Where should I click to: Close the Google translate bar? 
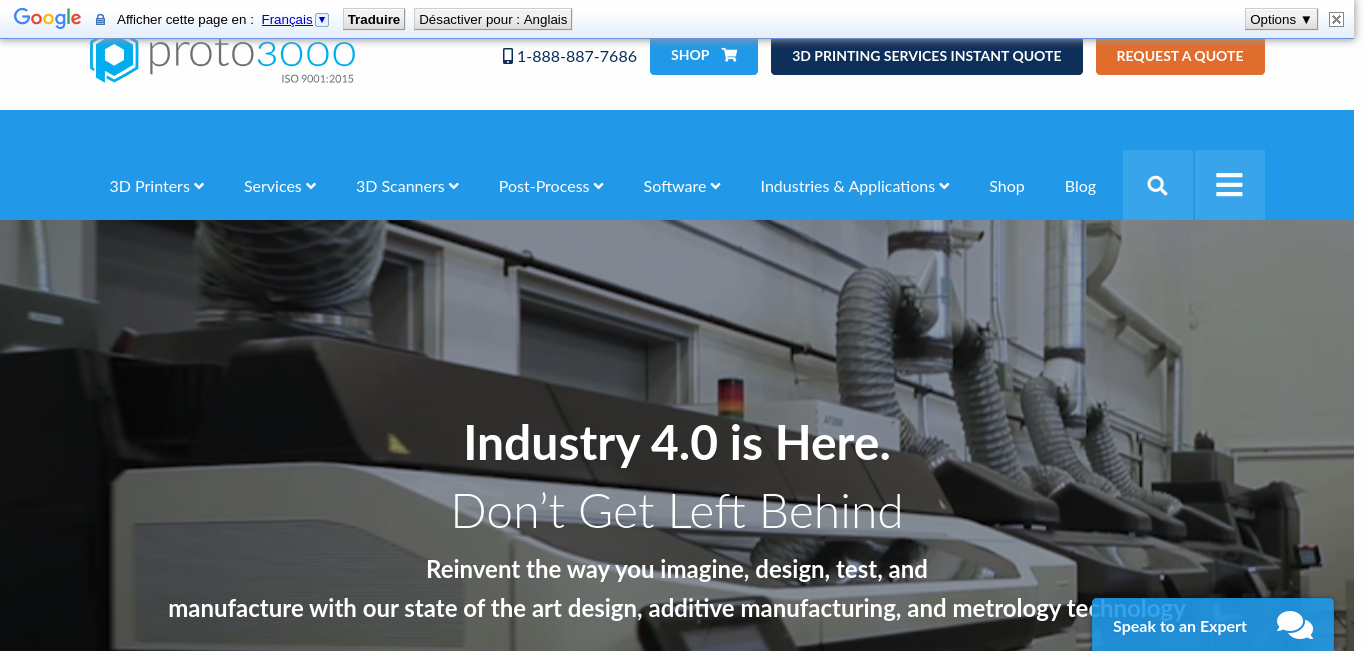tap(1336, 19)
